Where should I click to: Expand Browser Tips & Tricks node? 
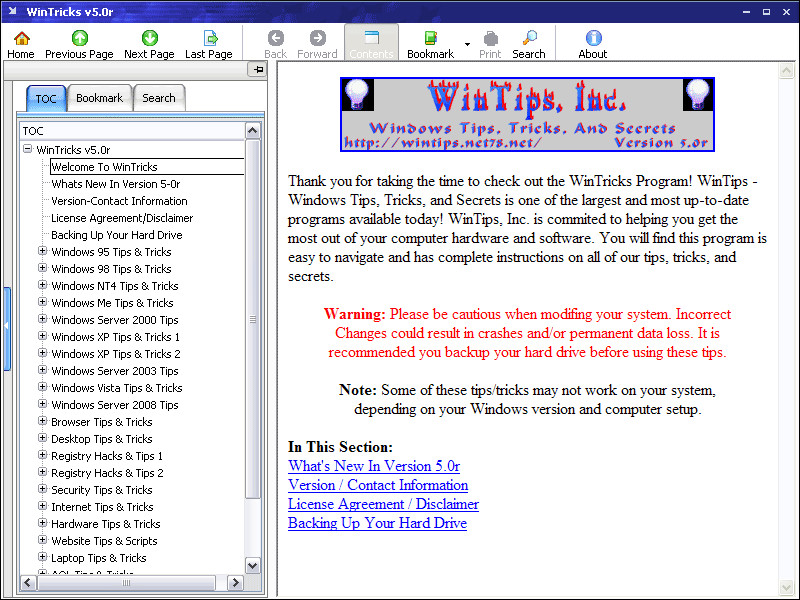click(43, 421)
